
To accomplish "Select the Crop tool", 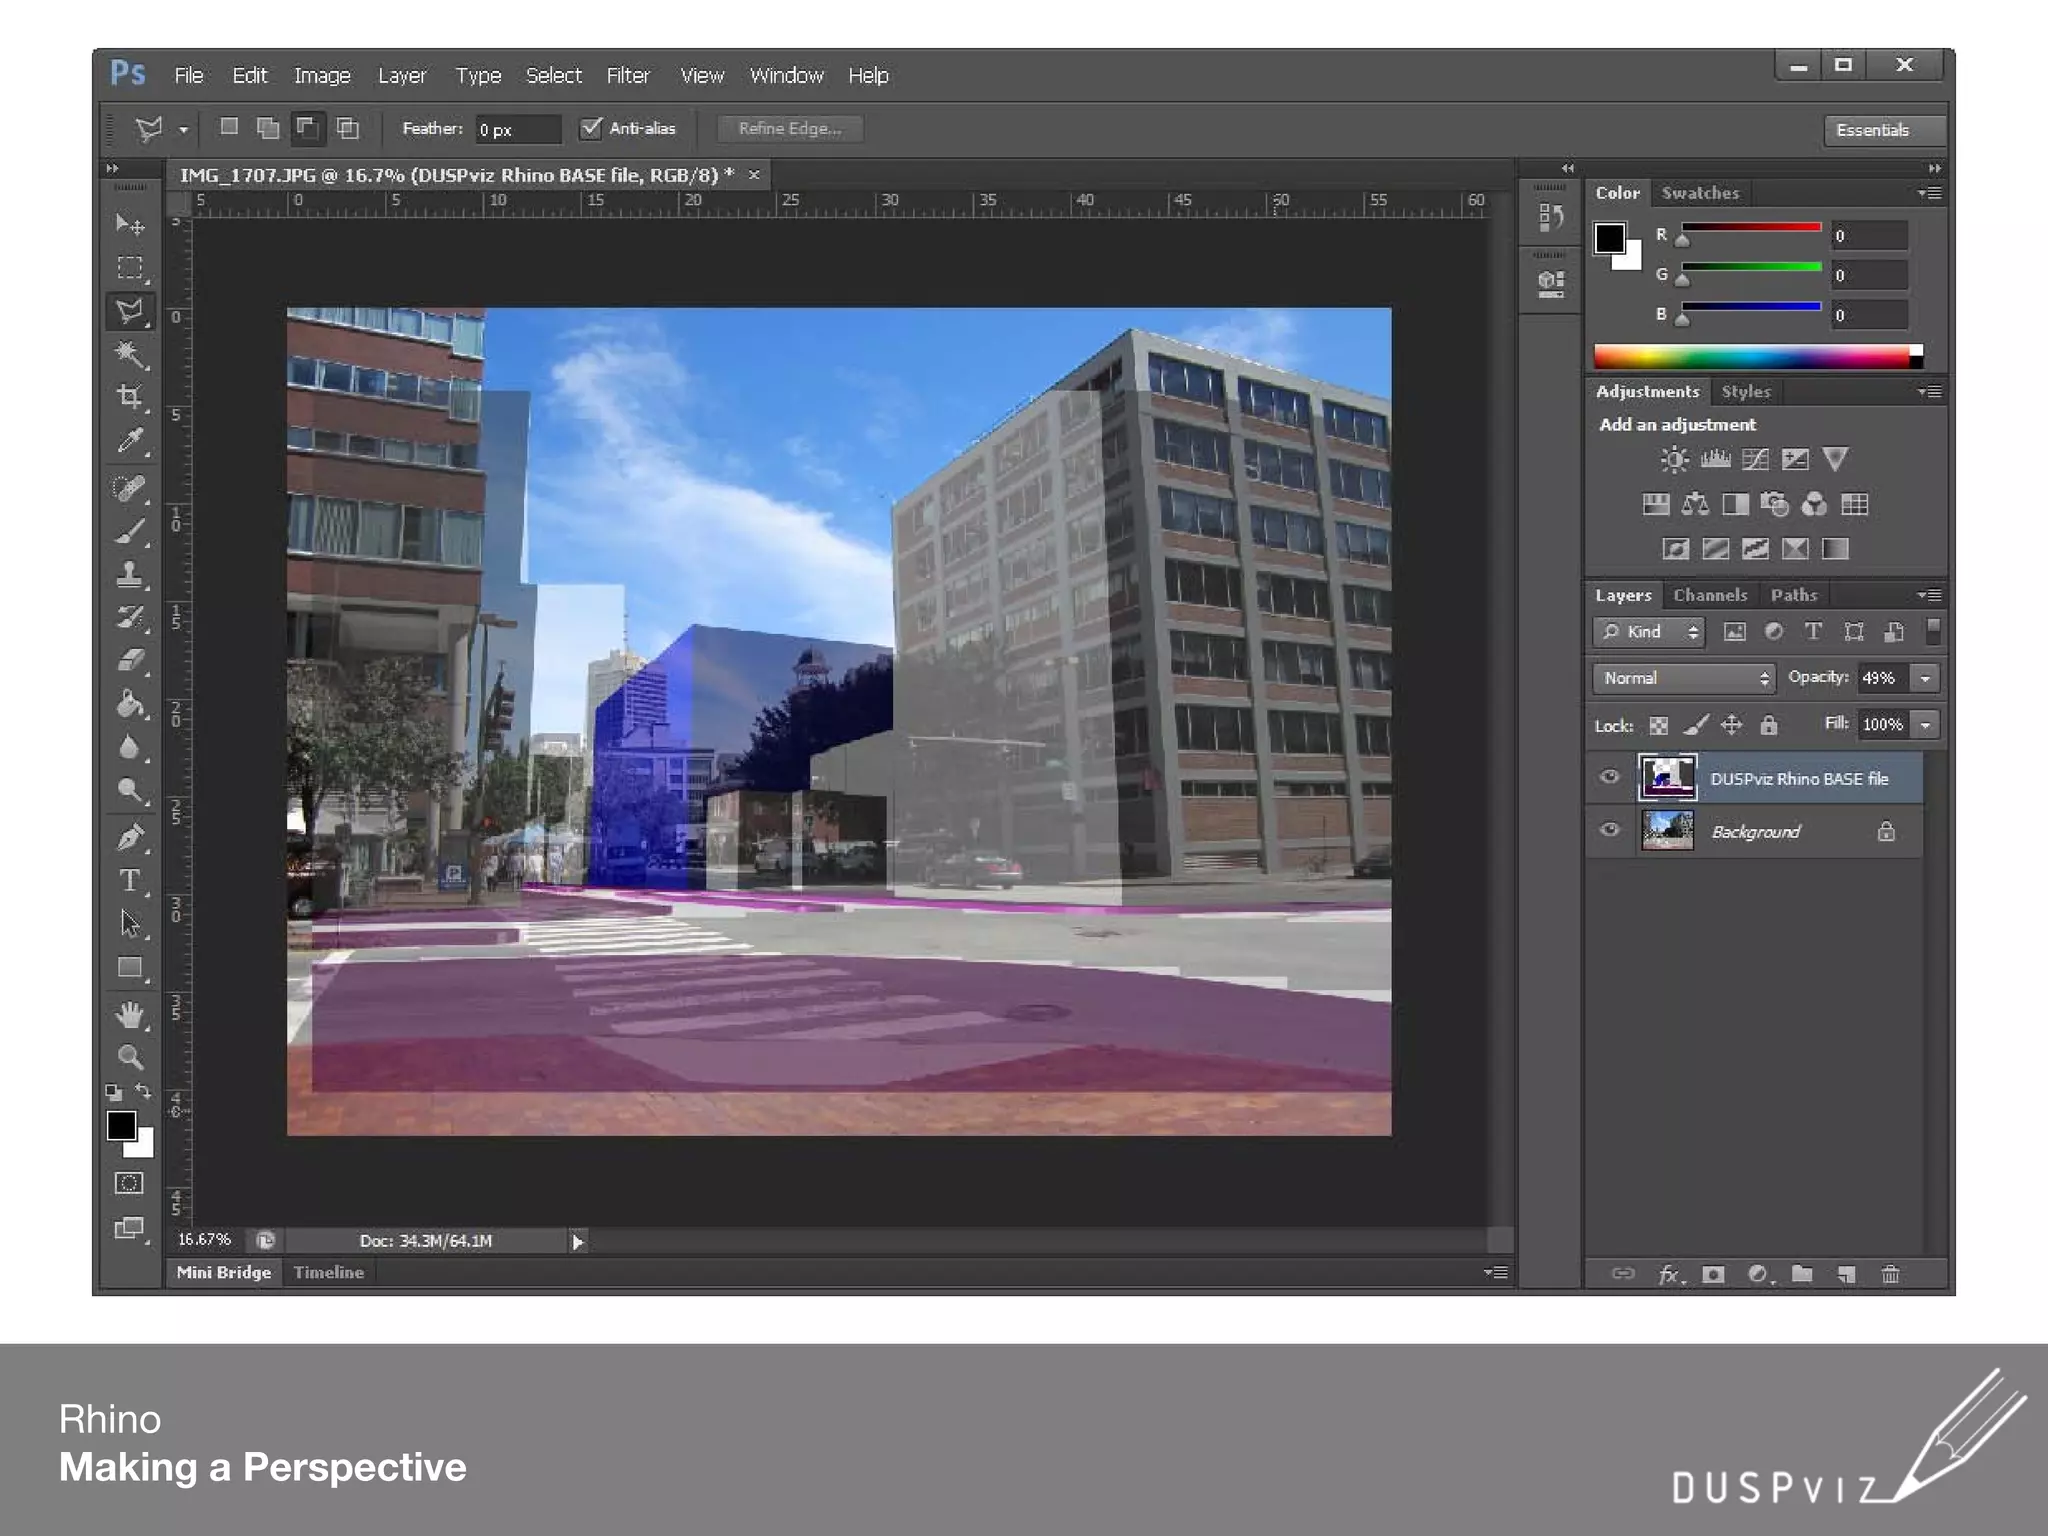I will coord(130,397).
